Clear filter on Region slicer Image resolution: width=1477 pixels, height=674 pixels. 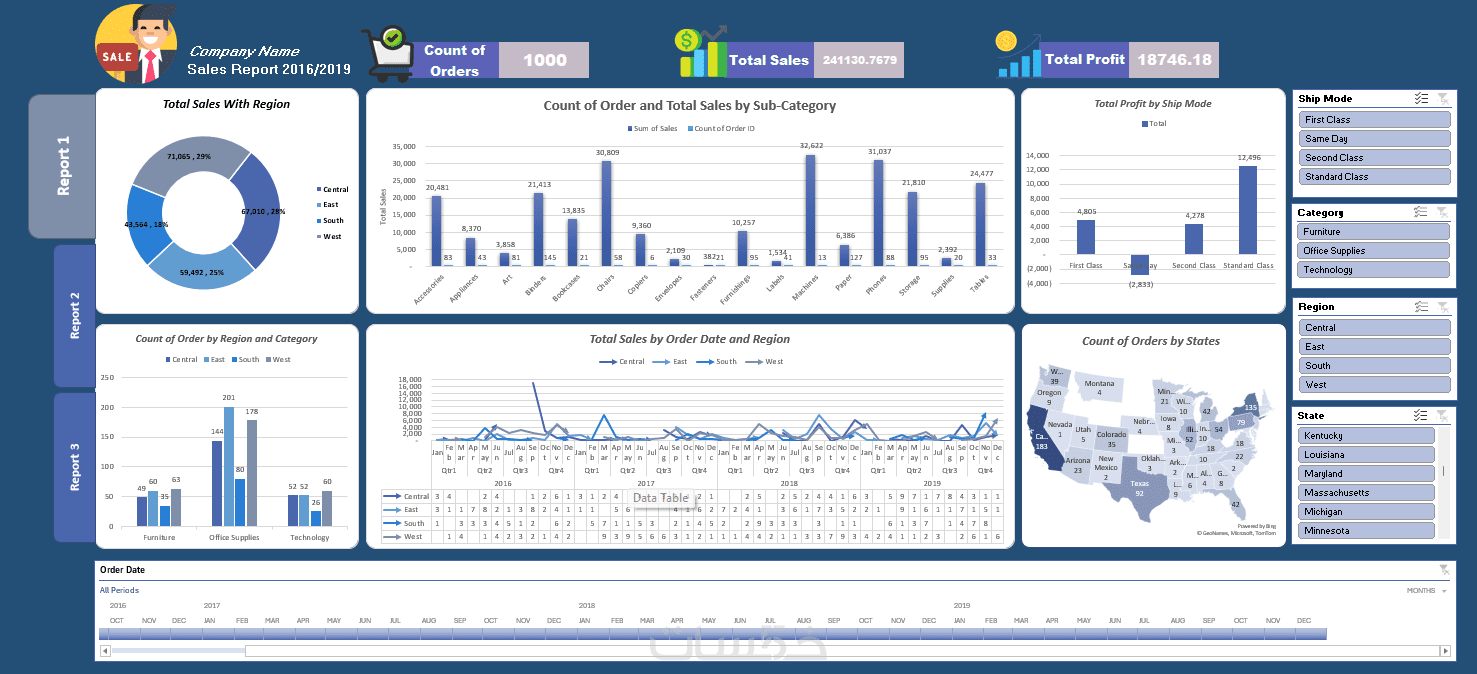tap(1442, 307)
